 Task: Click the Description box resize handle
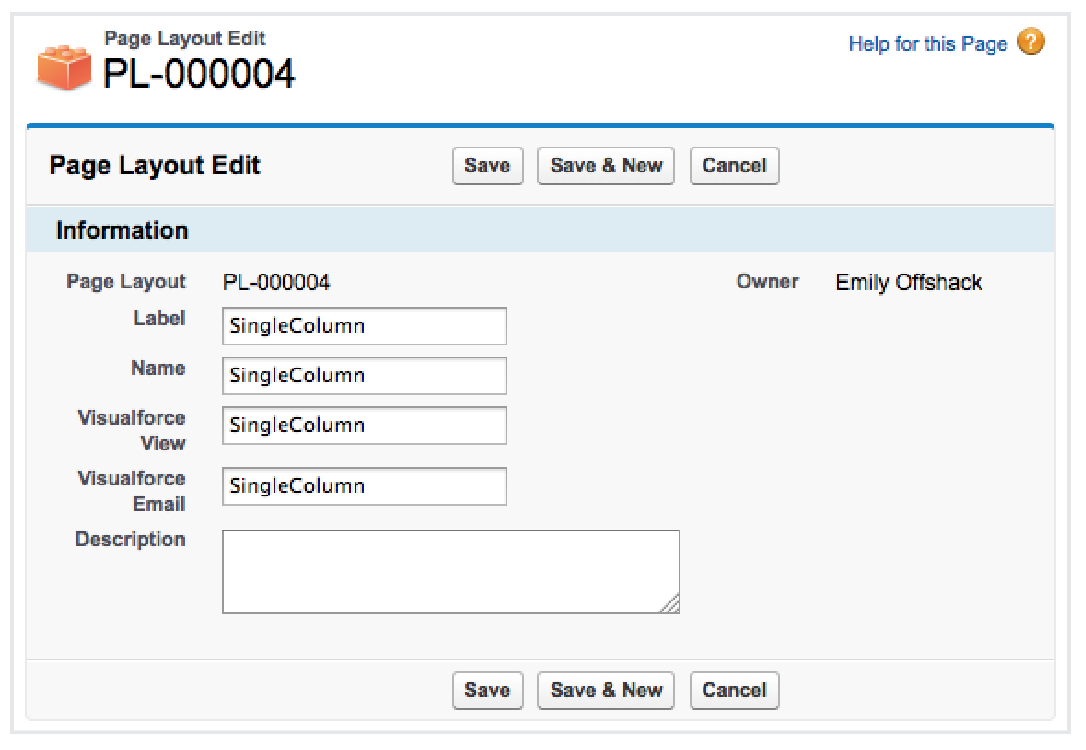tap(671, 604)
